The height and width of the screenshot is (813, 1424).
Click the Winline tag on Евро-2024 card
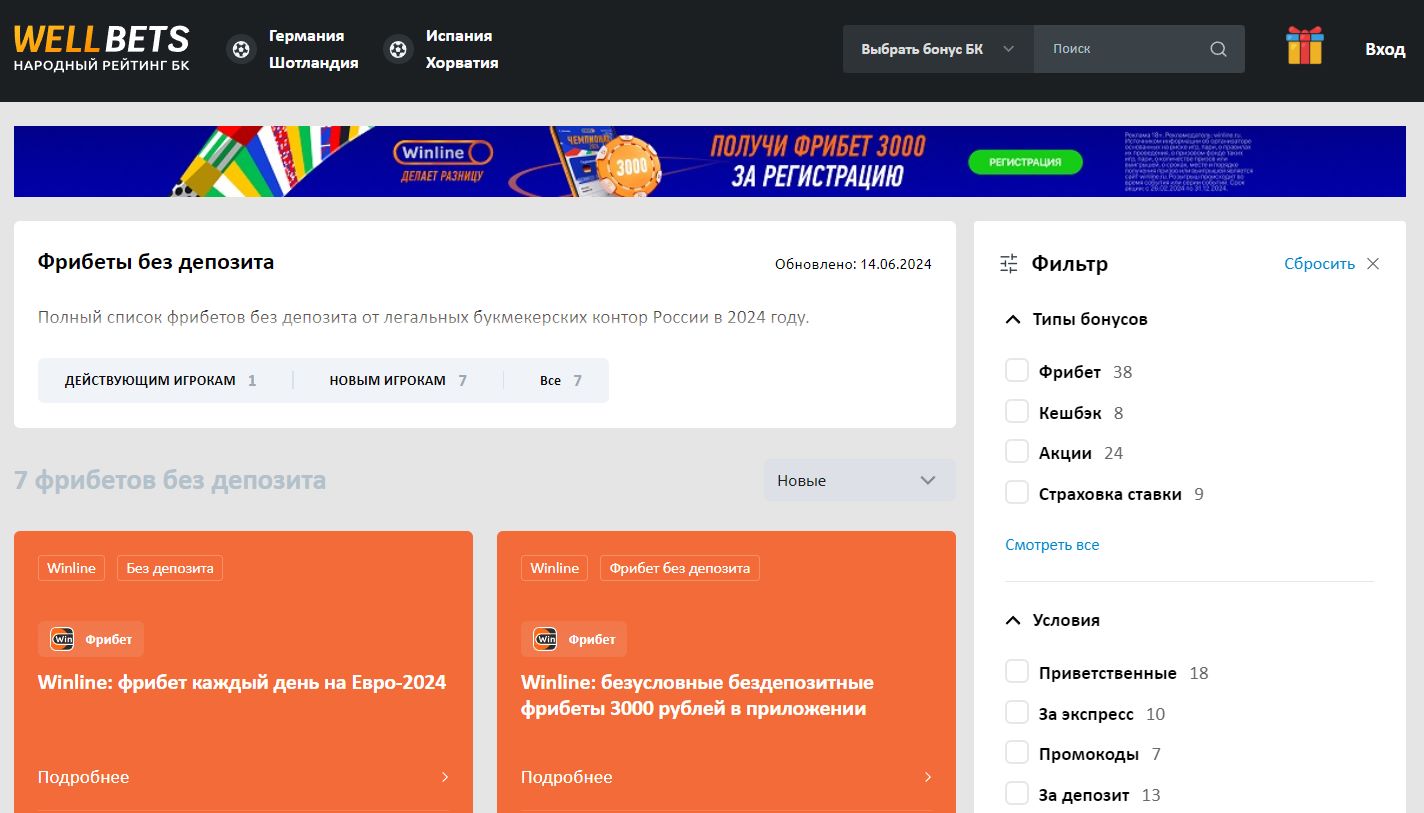pyautogui.click(x=72, y=568)
